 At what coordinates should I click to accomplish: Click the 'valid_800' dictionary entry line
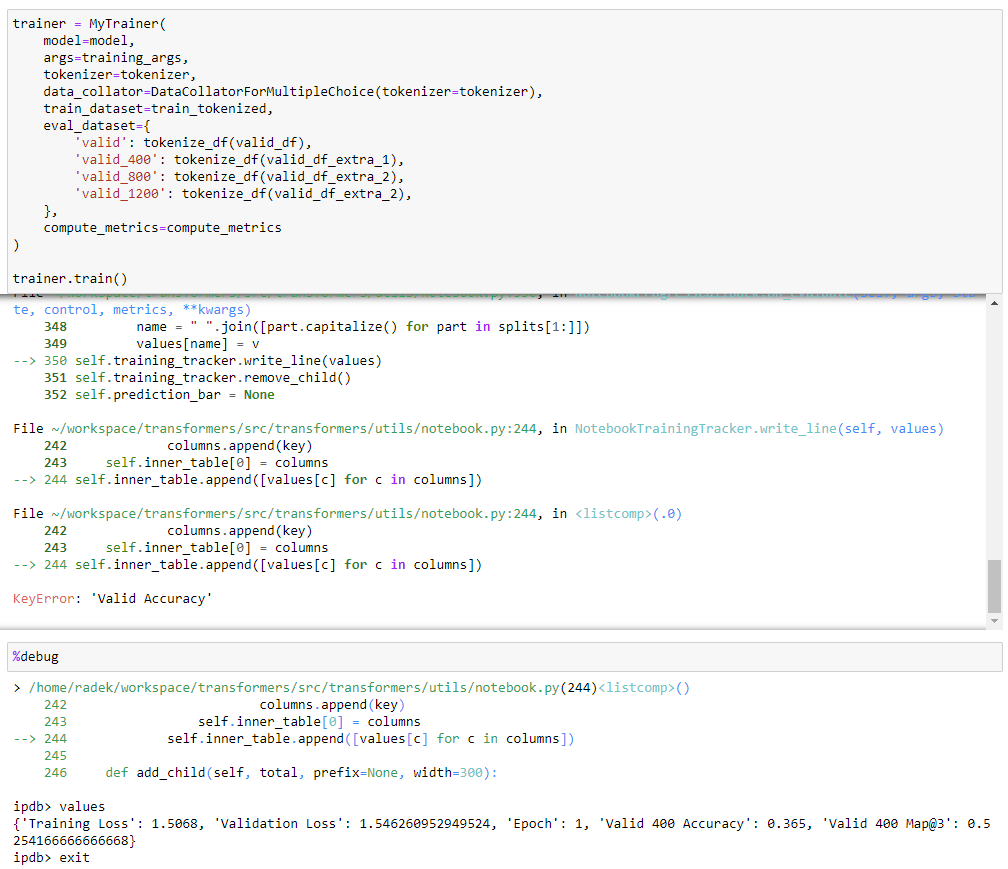(239, 177)
